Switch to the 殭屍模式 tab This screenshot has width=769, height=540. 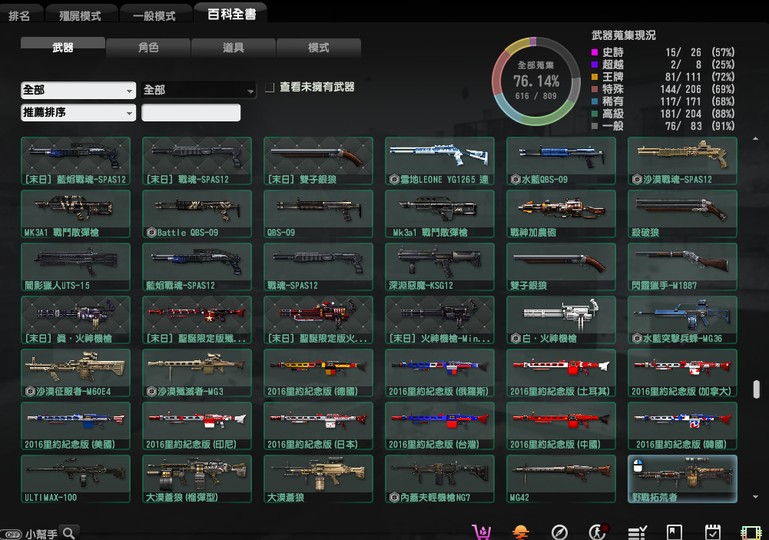click(78, 15)
